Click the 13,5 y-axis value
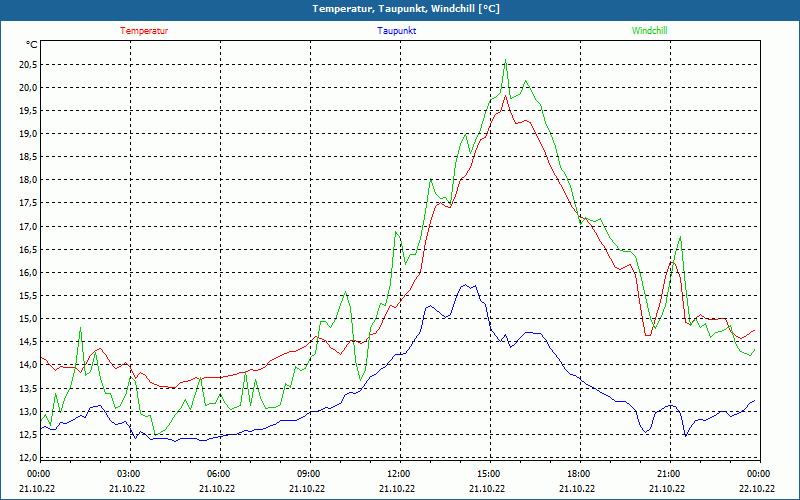800x500 pixels. (28, 389)
